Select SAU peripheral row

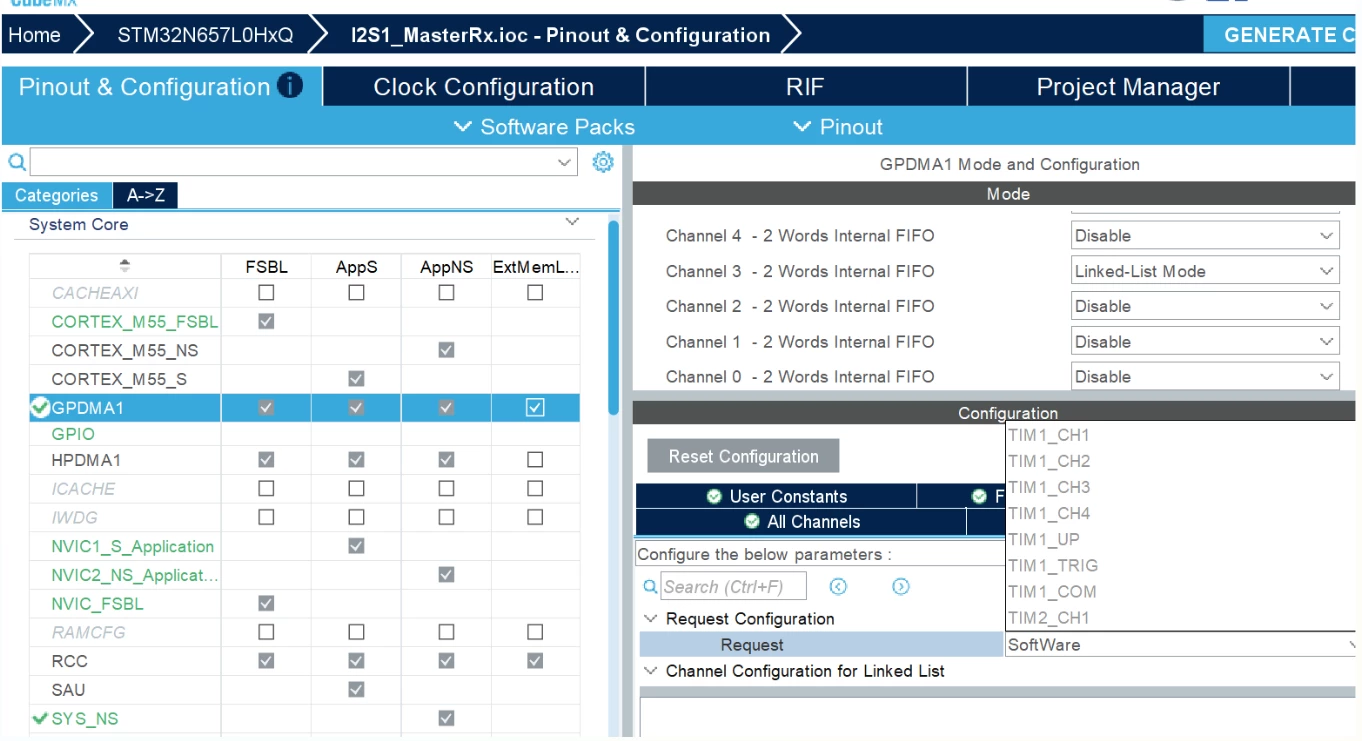click(x=304, y=690)
